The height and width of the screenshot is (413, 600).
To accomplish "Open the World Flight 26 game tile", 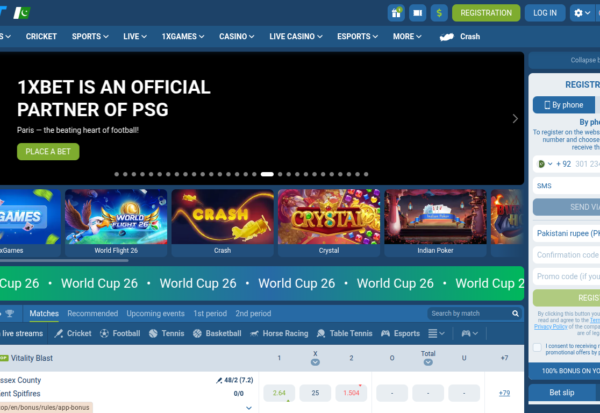I will point(116,222).
